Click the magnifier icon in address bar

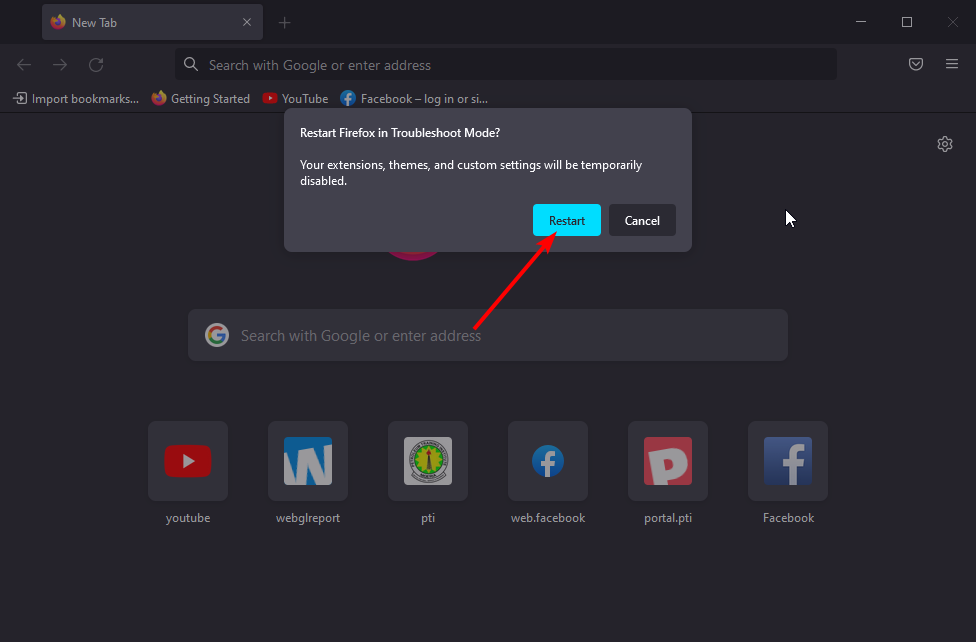(191, 65)
